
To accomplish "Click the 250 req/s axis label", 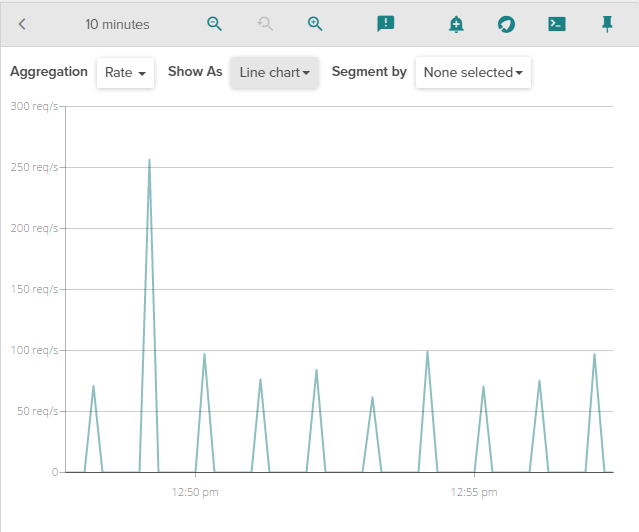I will (35, 167).
